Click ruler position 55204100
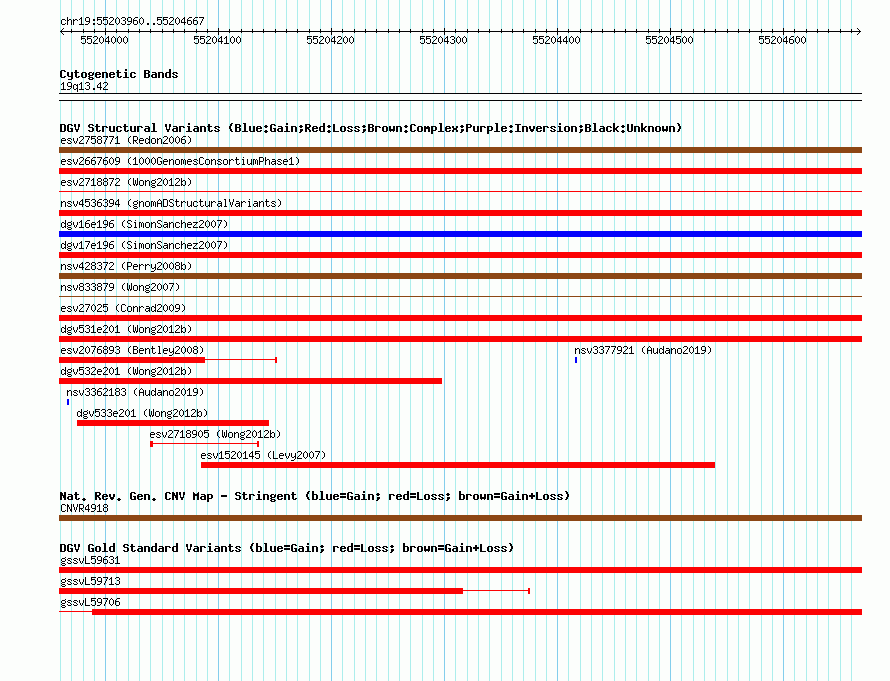The height and width of the screenshot is (681, 890). (x=217, y=40)
